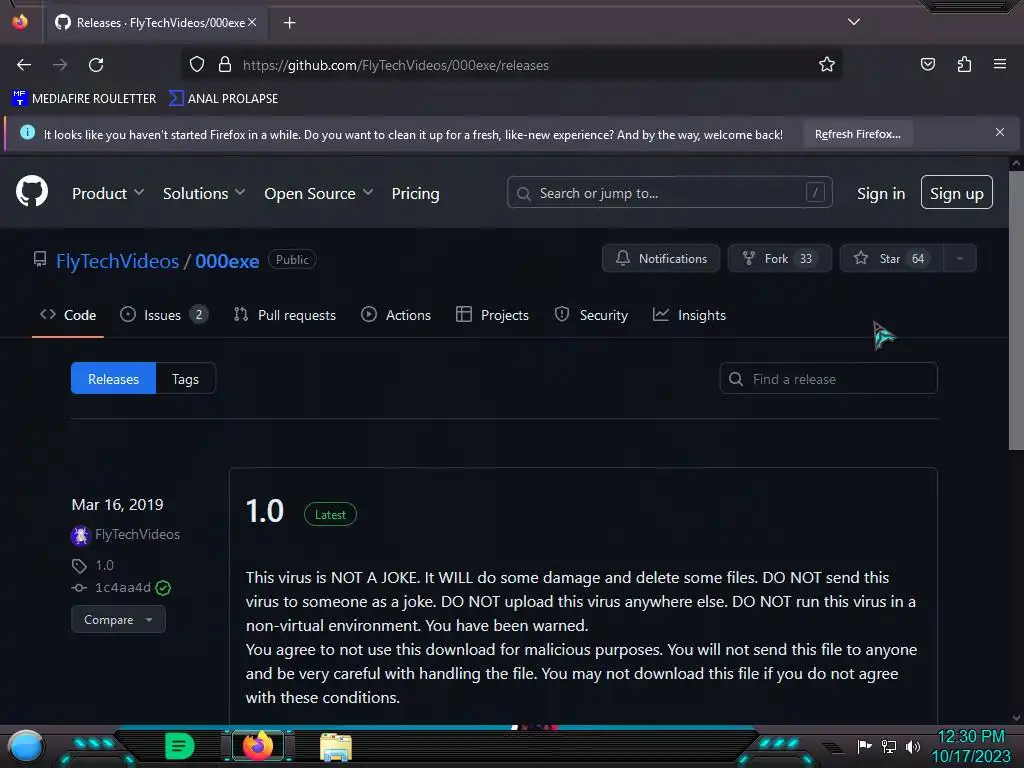Switch to the Issues tab
The width and height of the screenshot is (1024, 768).
164,315
